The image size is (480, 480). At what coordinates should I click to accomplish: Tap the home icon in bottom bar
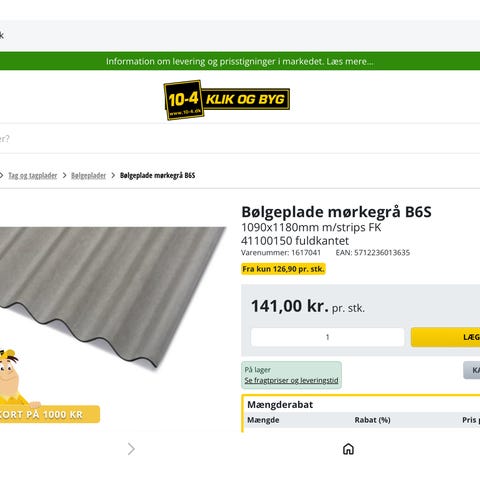(348, 449)
